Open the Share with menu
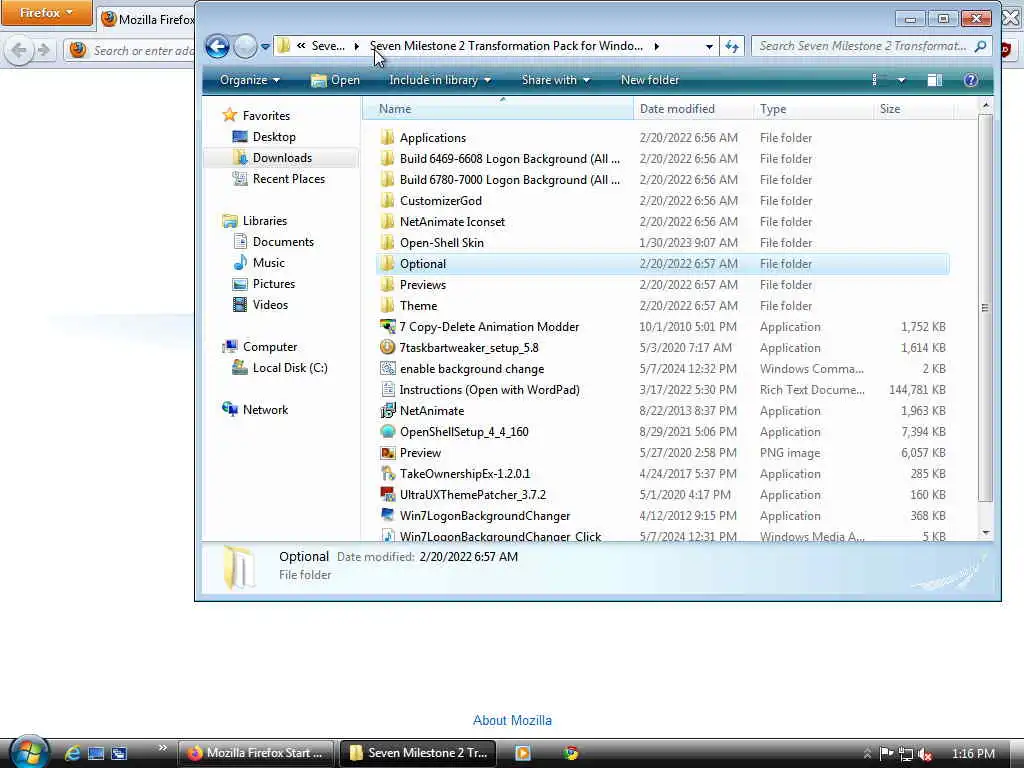The width and height of the screenshot is (1024, 768). pos(556,80)
